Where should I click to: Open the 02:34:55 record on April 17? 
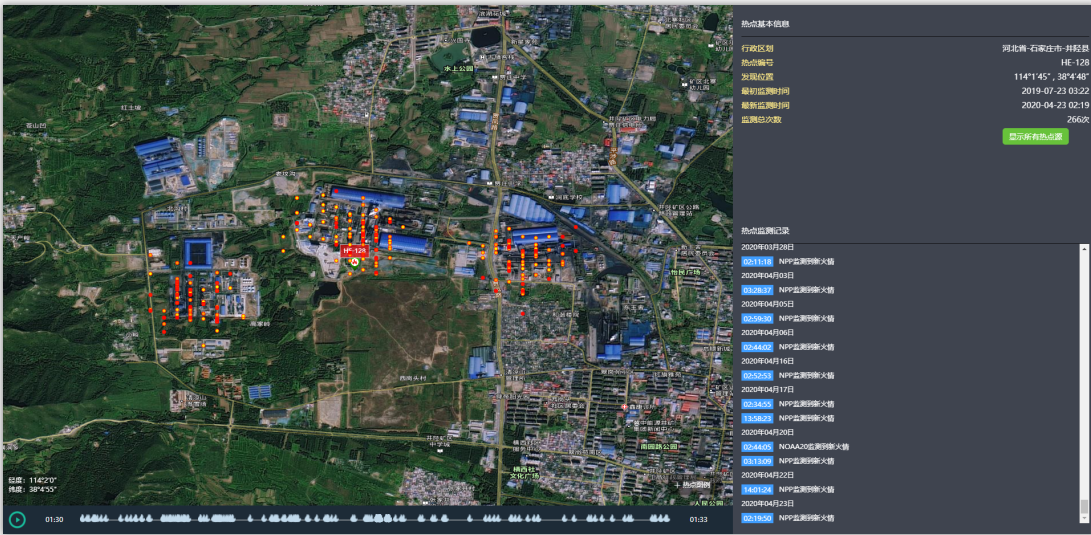tap(757, 404)
